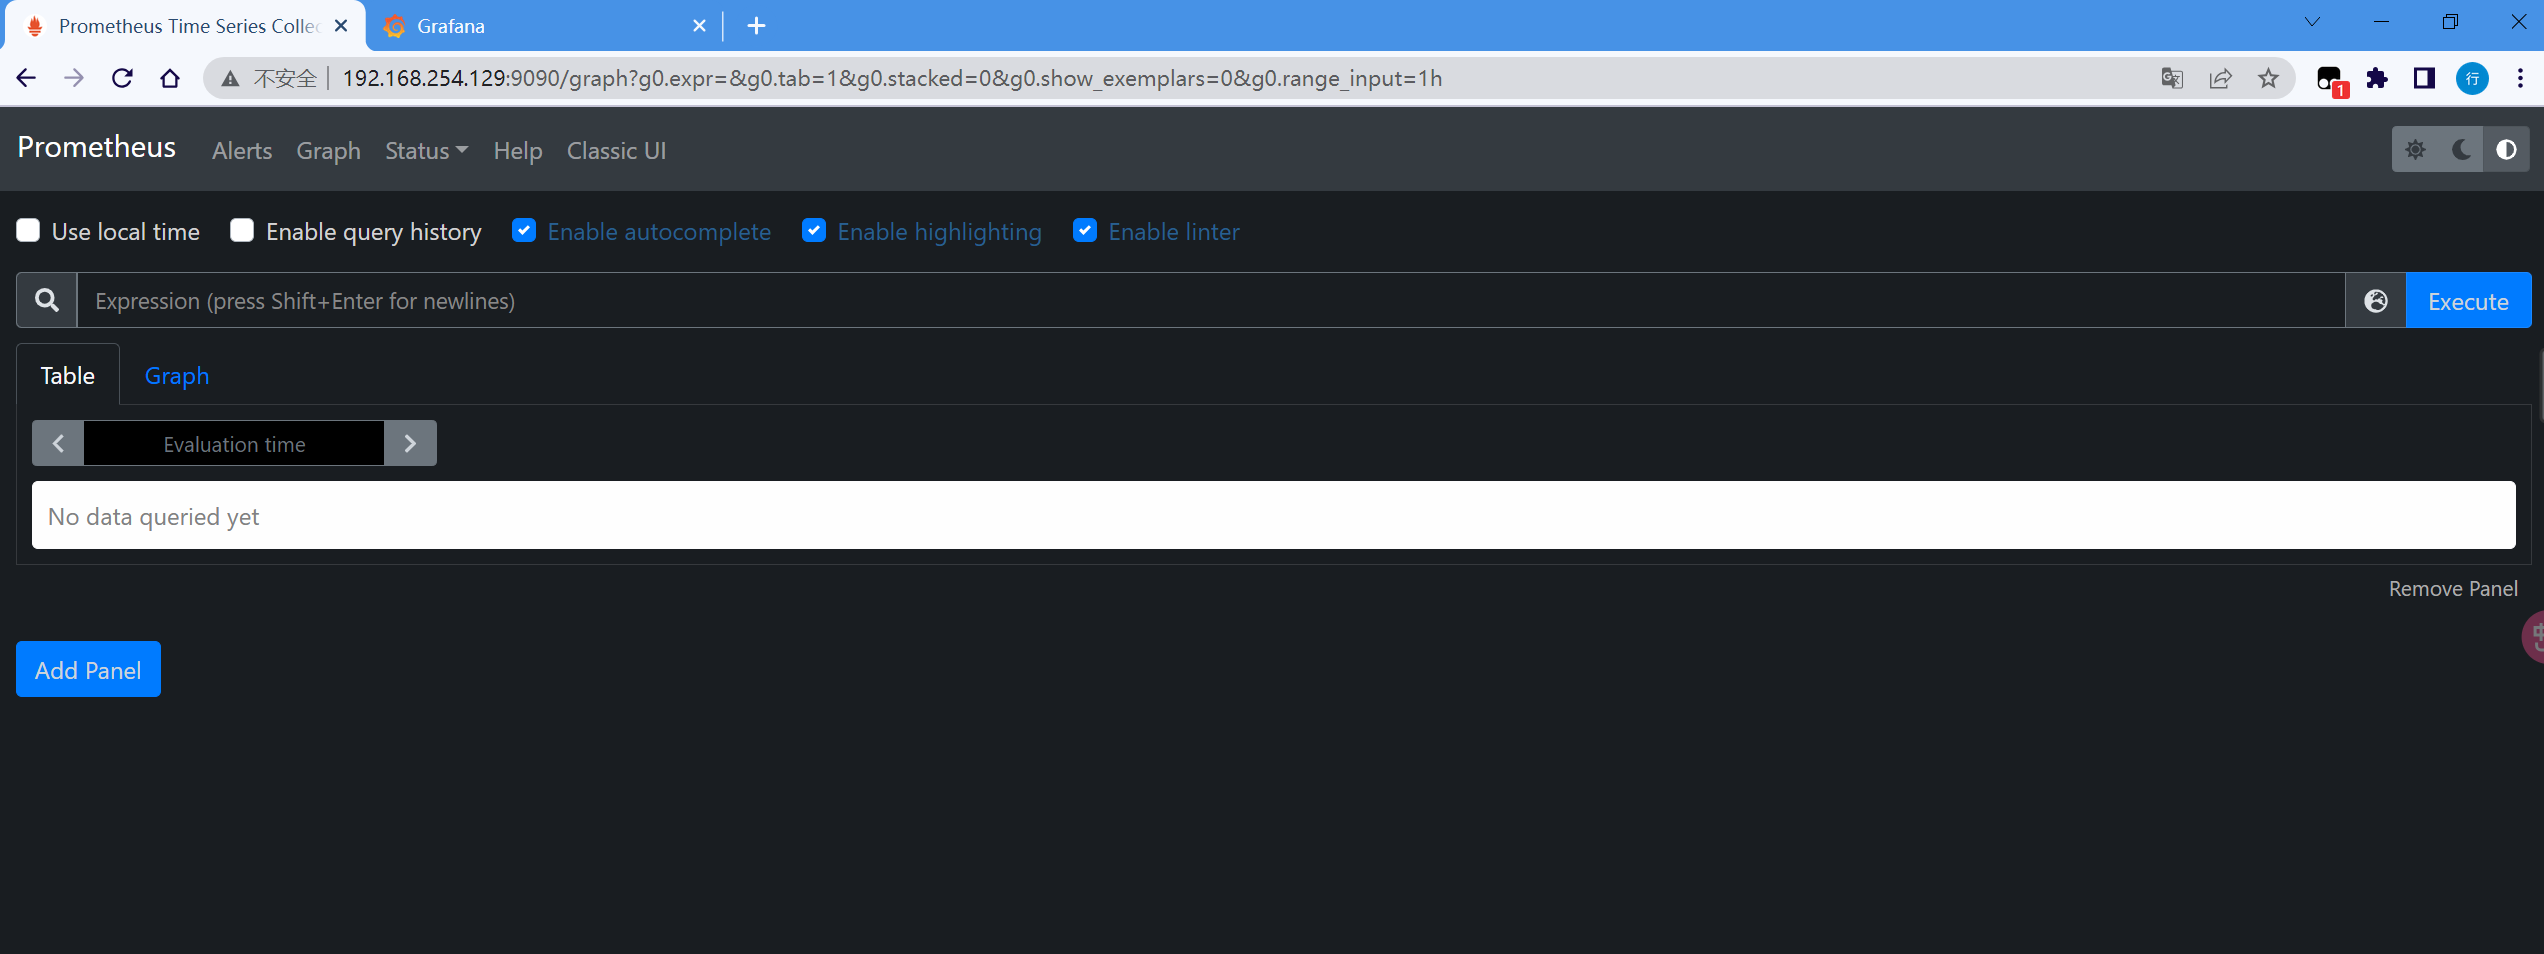The image size is (2544, 954).
Task: Go back with browser back arrow
Action: click(x=26, y=78)
